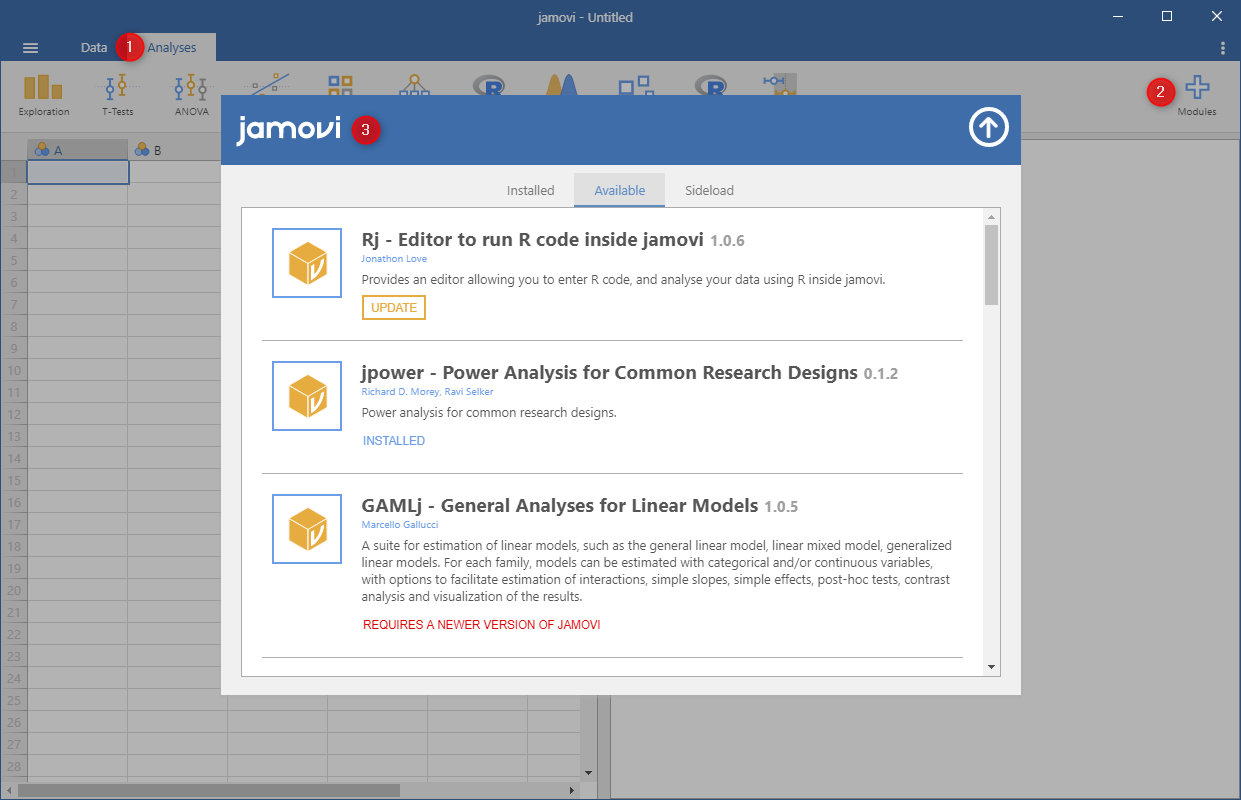The width and height of the screenshot is (1241, 800).
Task: Open the Frequencies analyses menu
Action: click(341, 84)
